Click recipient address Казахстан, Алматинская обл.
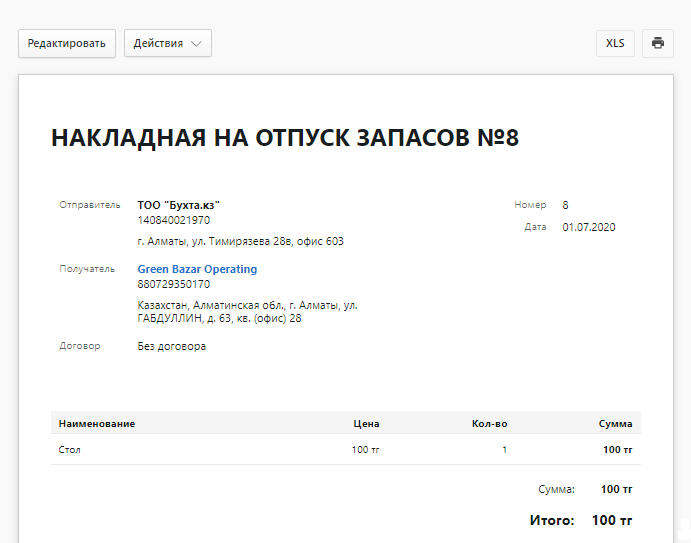 coord(247,312)
